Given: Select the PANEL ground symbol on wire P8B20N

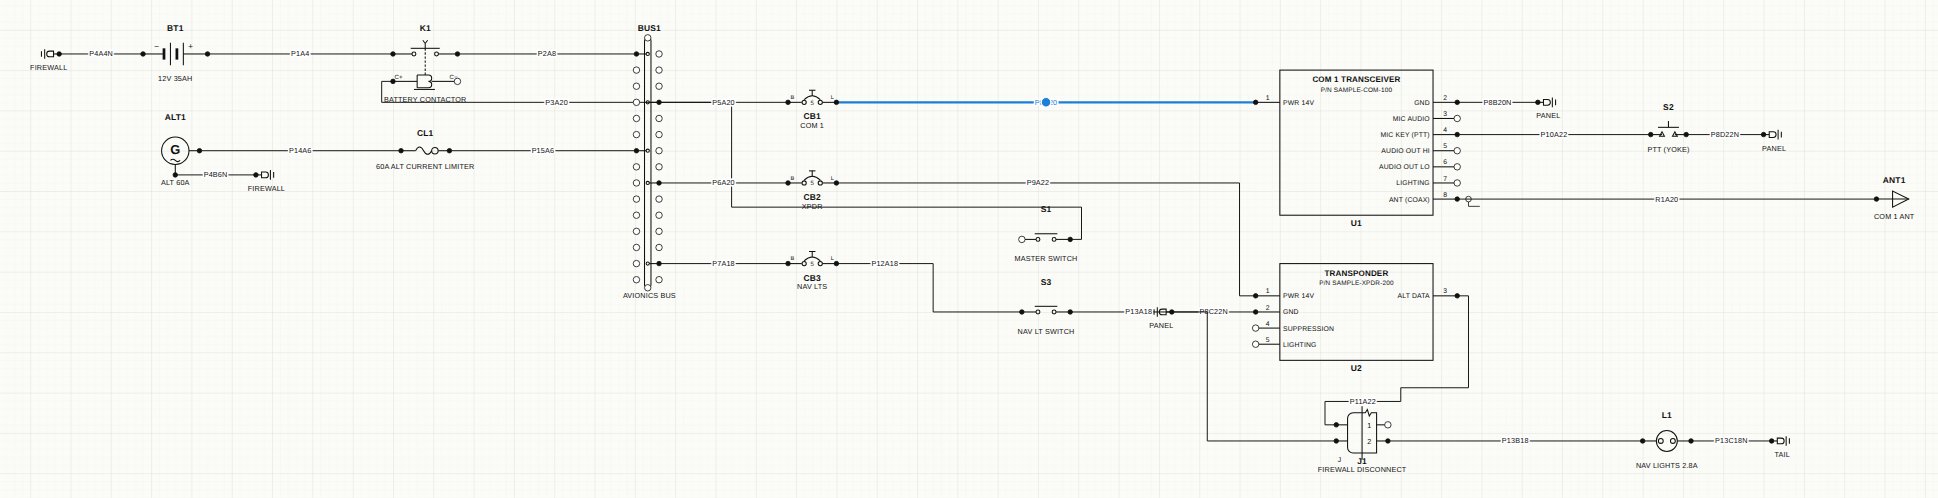Looking at the screenshot, I should point(1548,102).
